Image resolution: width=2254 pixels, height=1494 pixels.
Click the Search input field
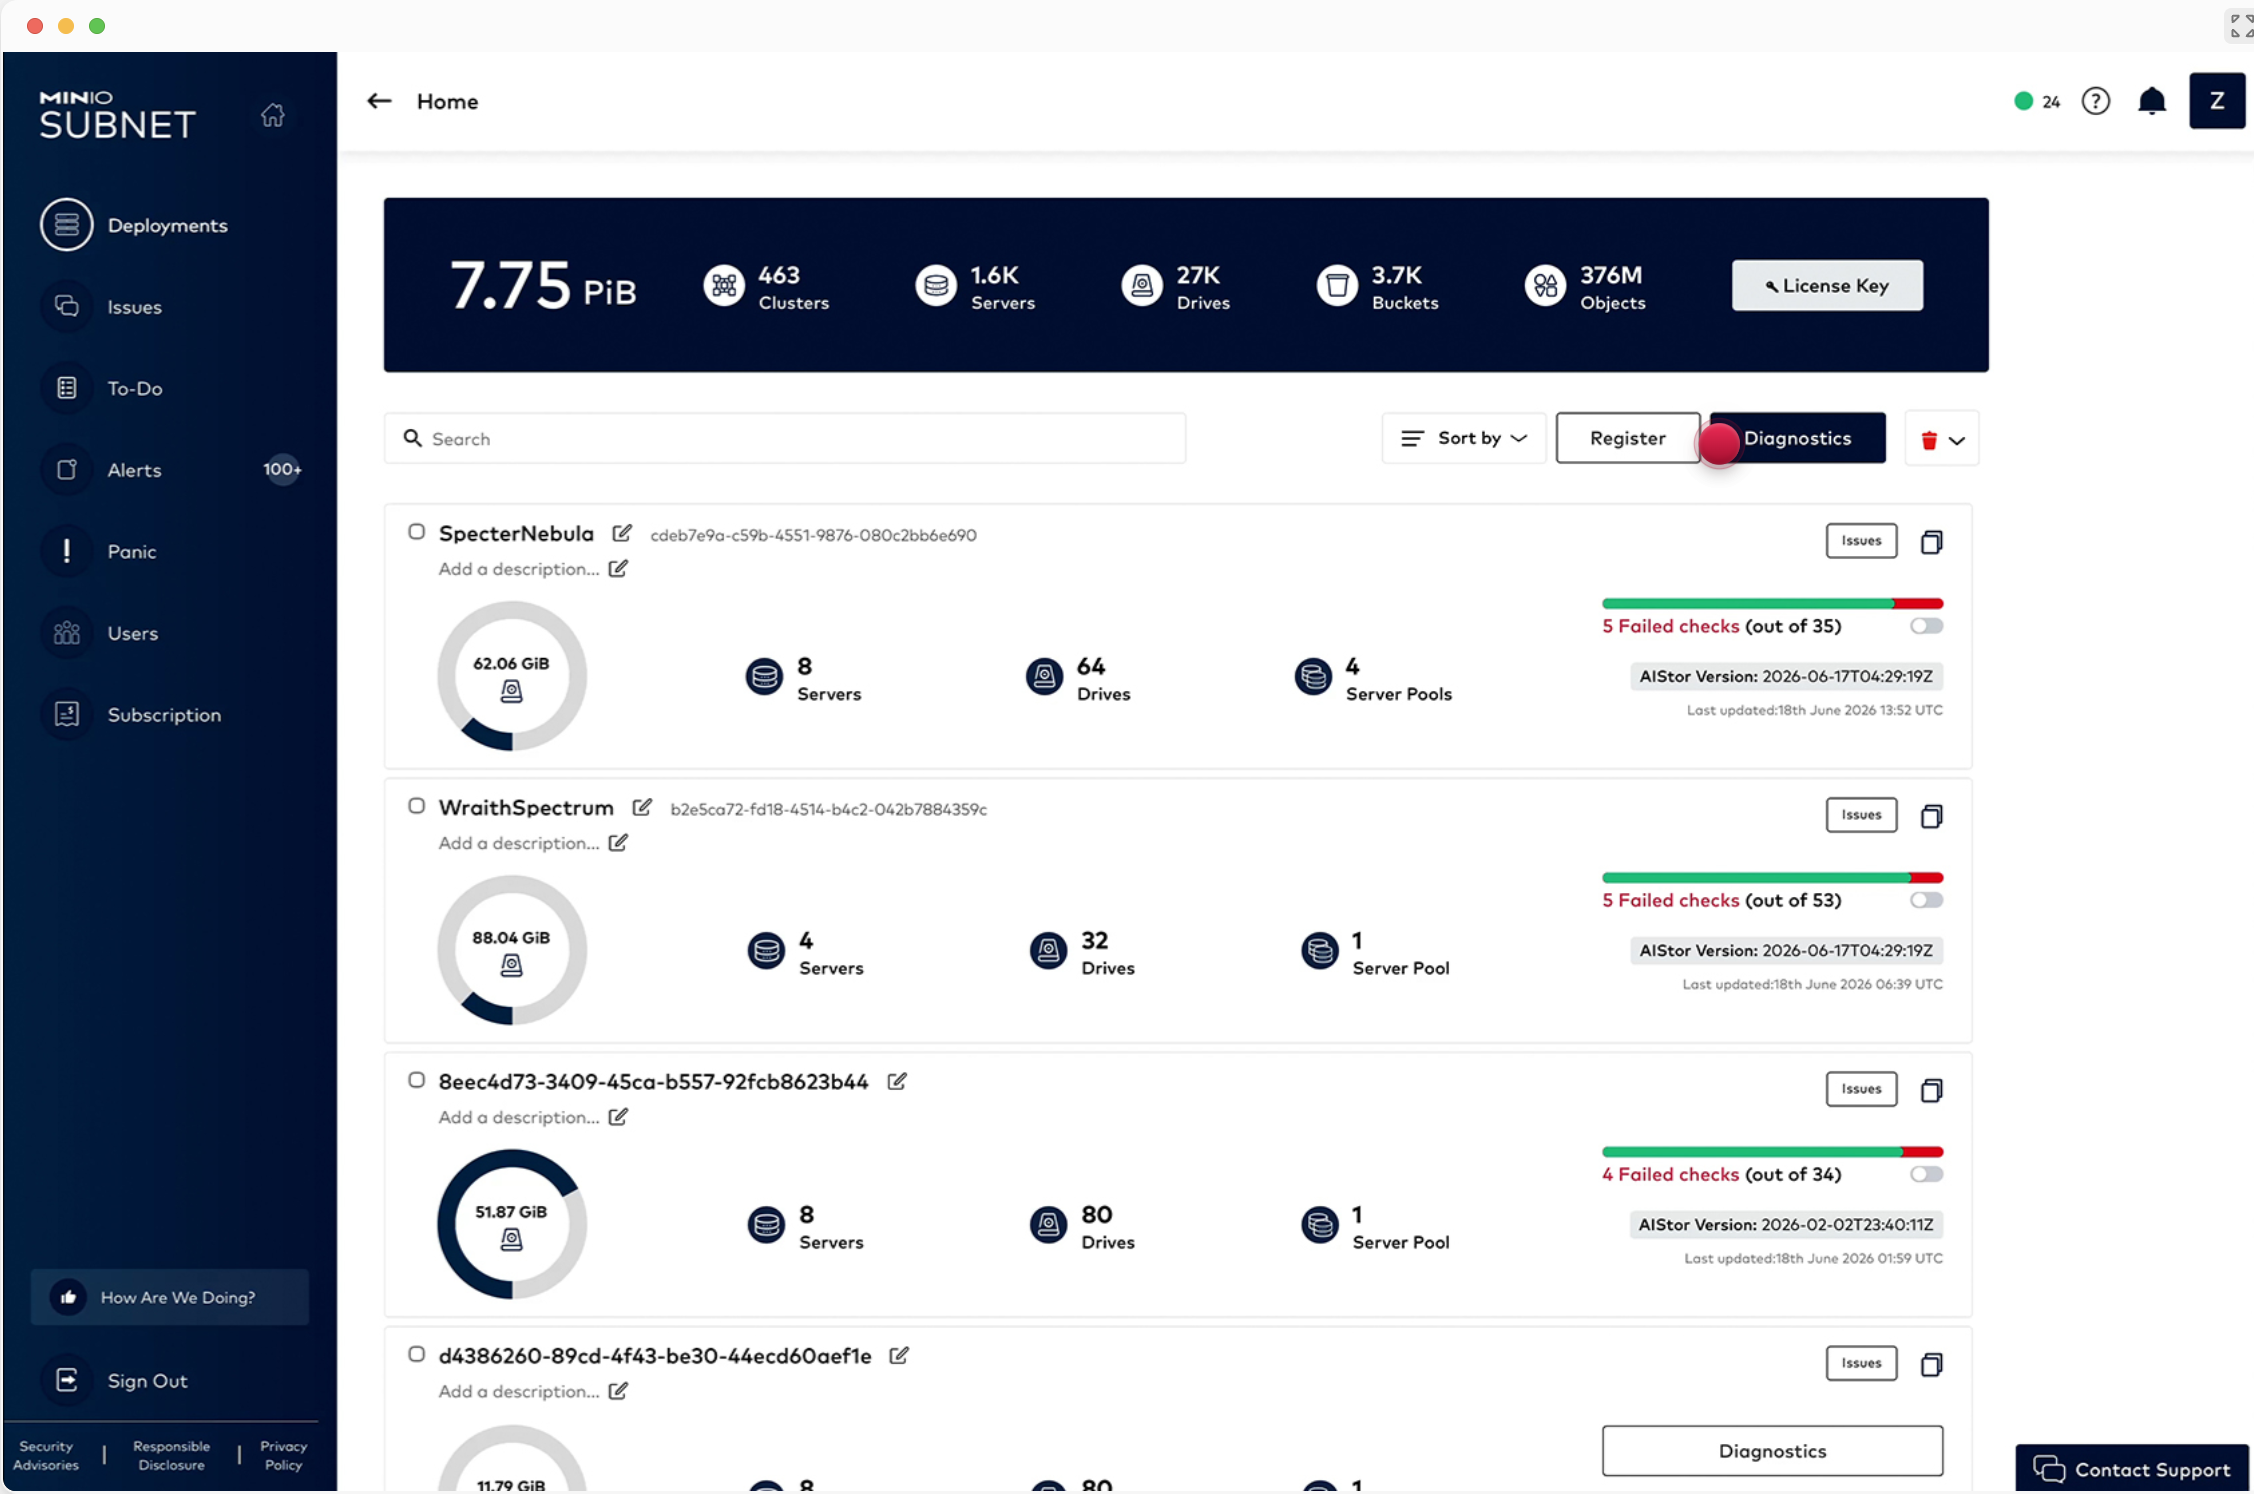(785, 438)
